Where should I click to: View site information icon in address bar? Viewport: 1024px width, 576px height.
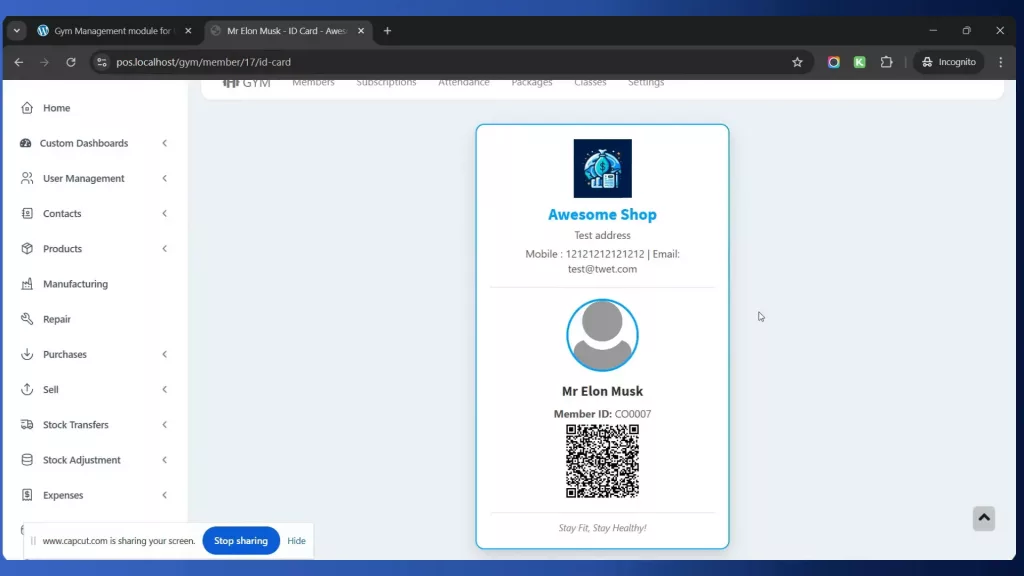tap(101, 62)
